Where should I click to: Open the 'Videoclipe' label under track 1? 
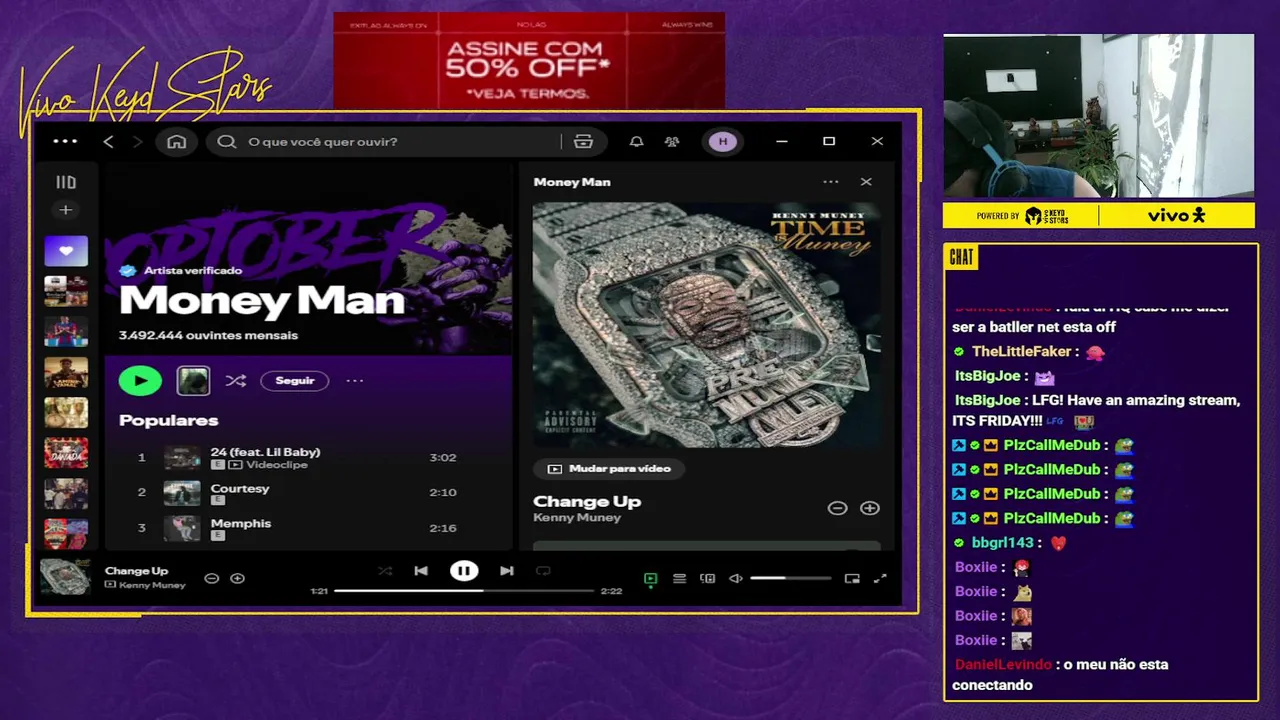277,465
